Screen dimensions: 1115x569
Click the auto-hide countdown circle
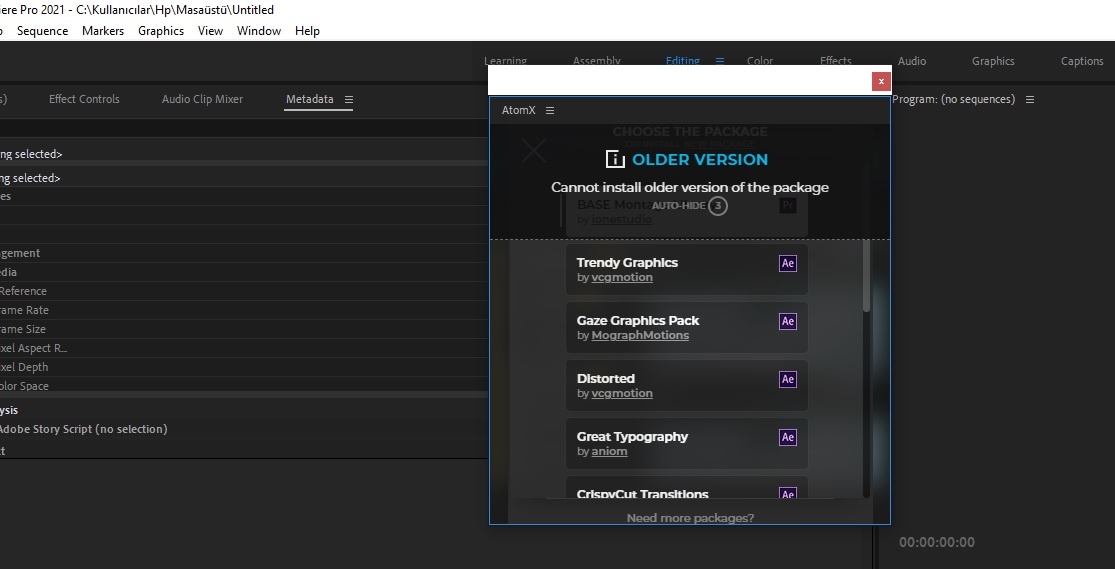(717, 206)
